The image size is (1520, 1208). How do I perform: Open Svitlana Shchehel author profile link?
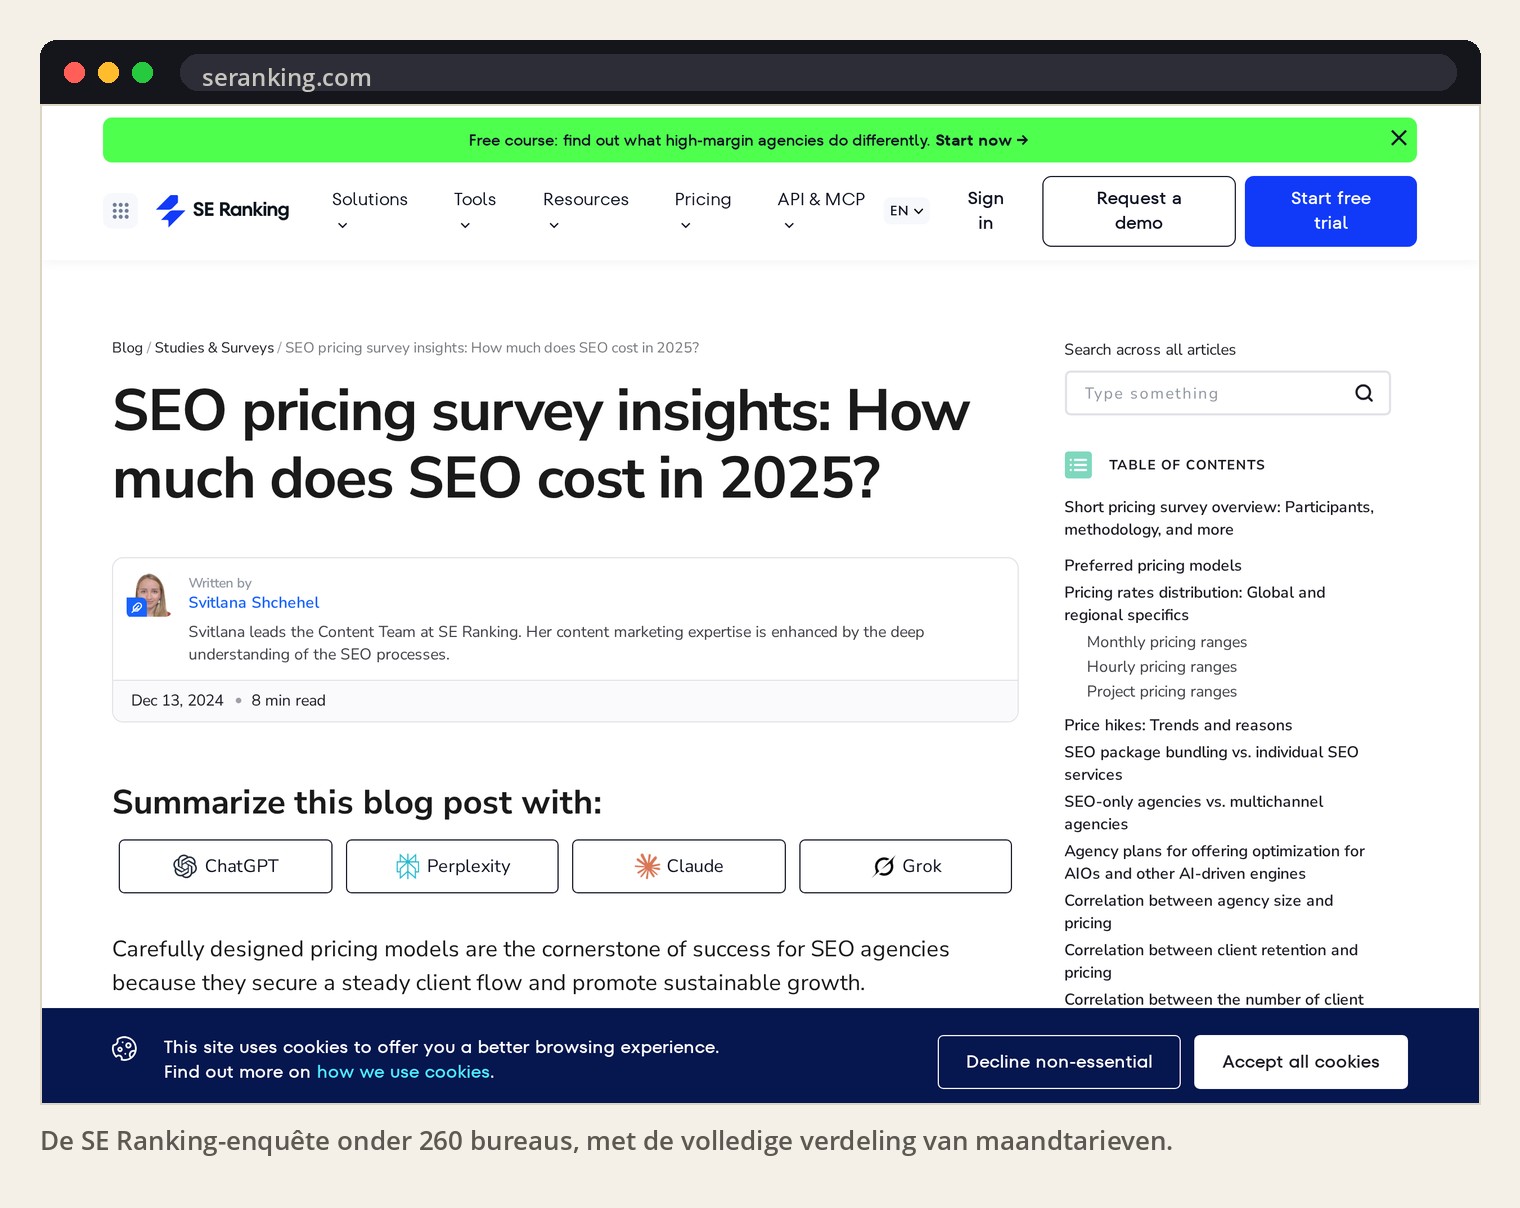[254, 603]
